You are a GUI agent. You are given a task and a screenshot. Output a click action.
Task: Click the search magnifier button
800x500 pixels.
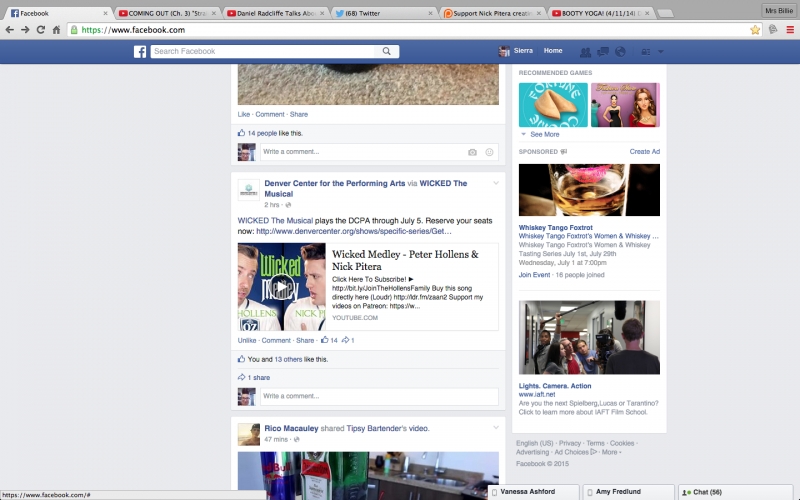[387, 51]
